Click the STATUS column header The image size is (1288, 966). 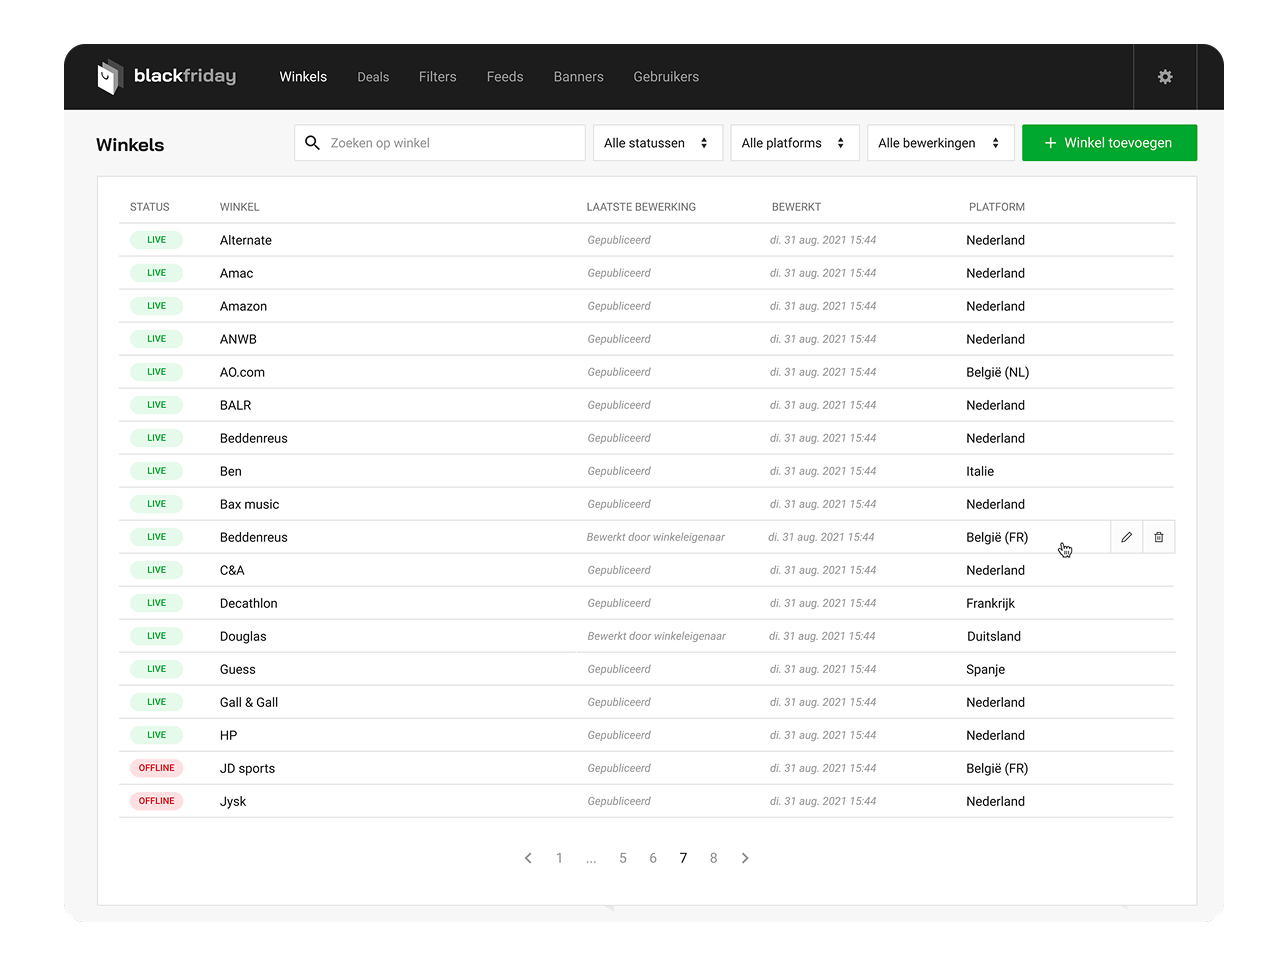point(150,207)
